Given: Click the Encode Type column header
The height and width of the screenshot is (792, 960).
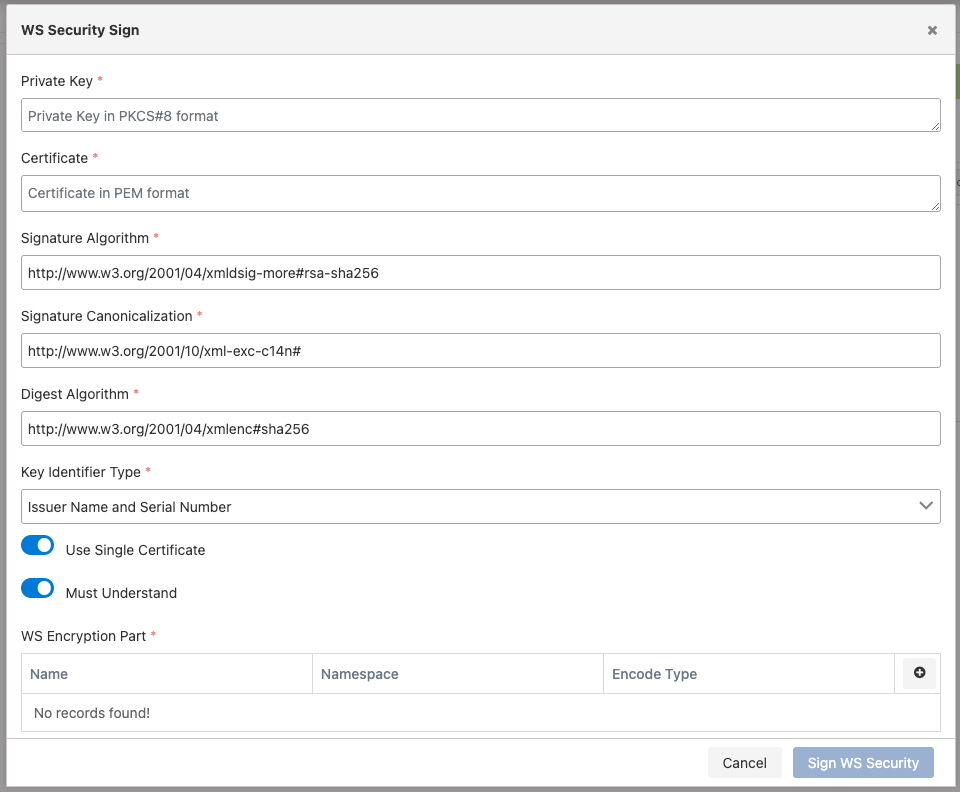Looking at the screenshot, I should click(x=654, y=674).
